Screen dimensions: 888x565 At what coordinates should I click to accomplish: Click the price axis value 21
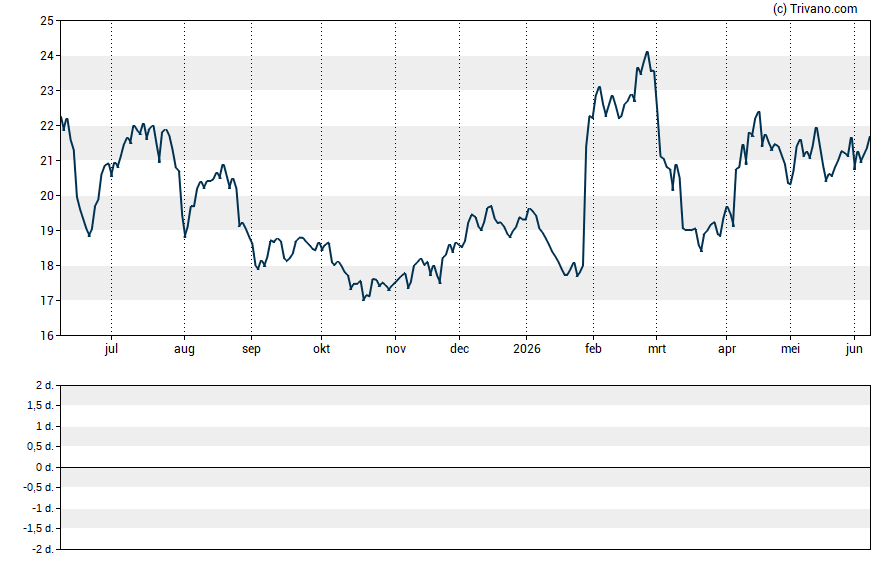(x=46, y=161)
